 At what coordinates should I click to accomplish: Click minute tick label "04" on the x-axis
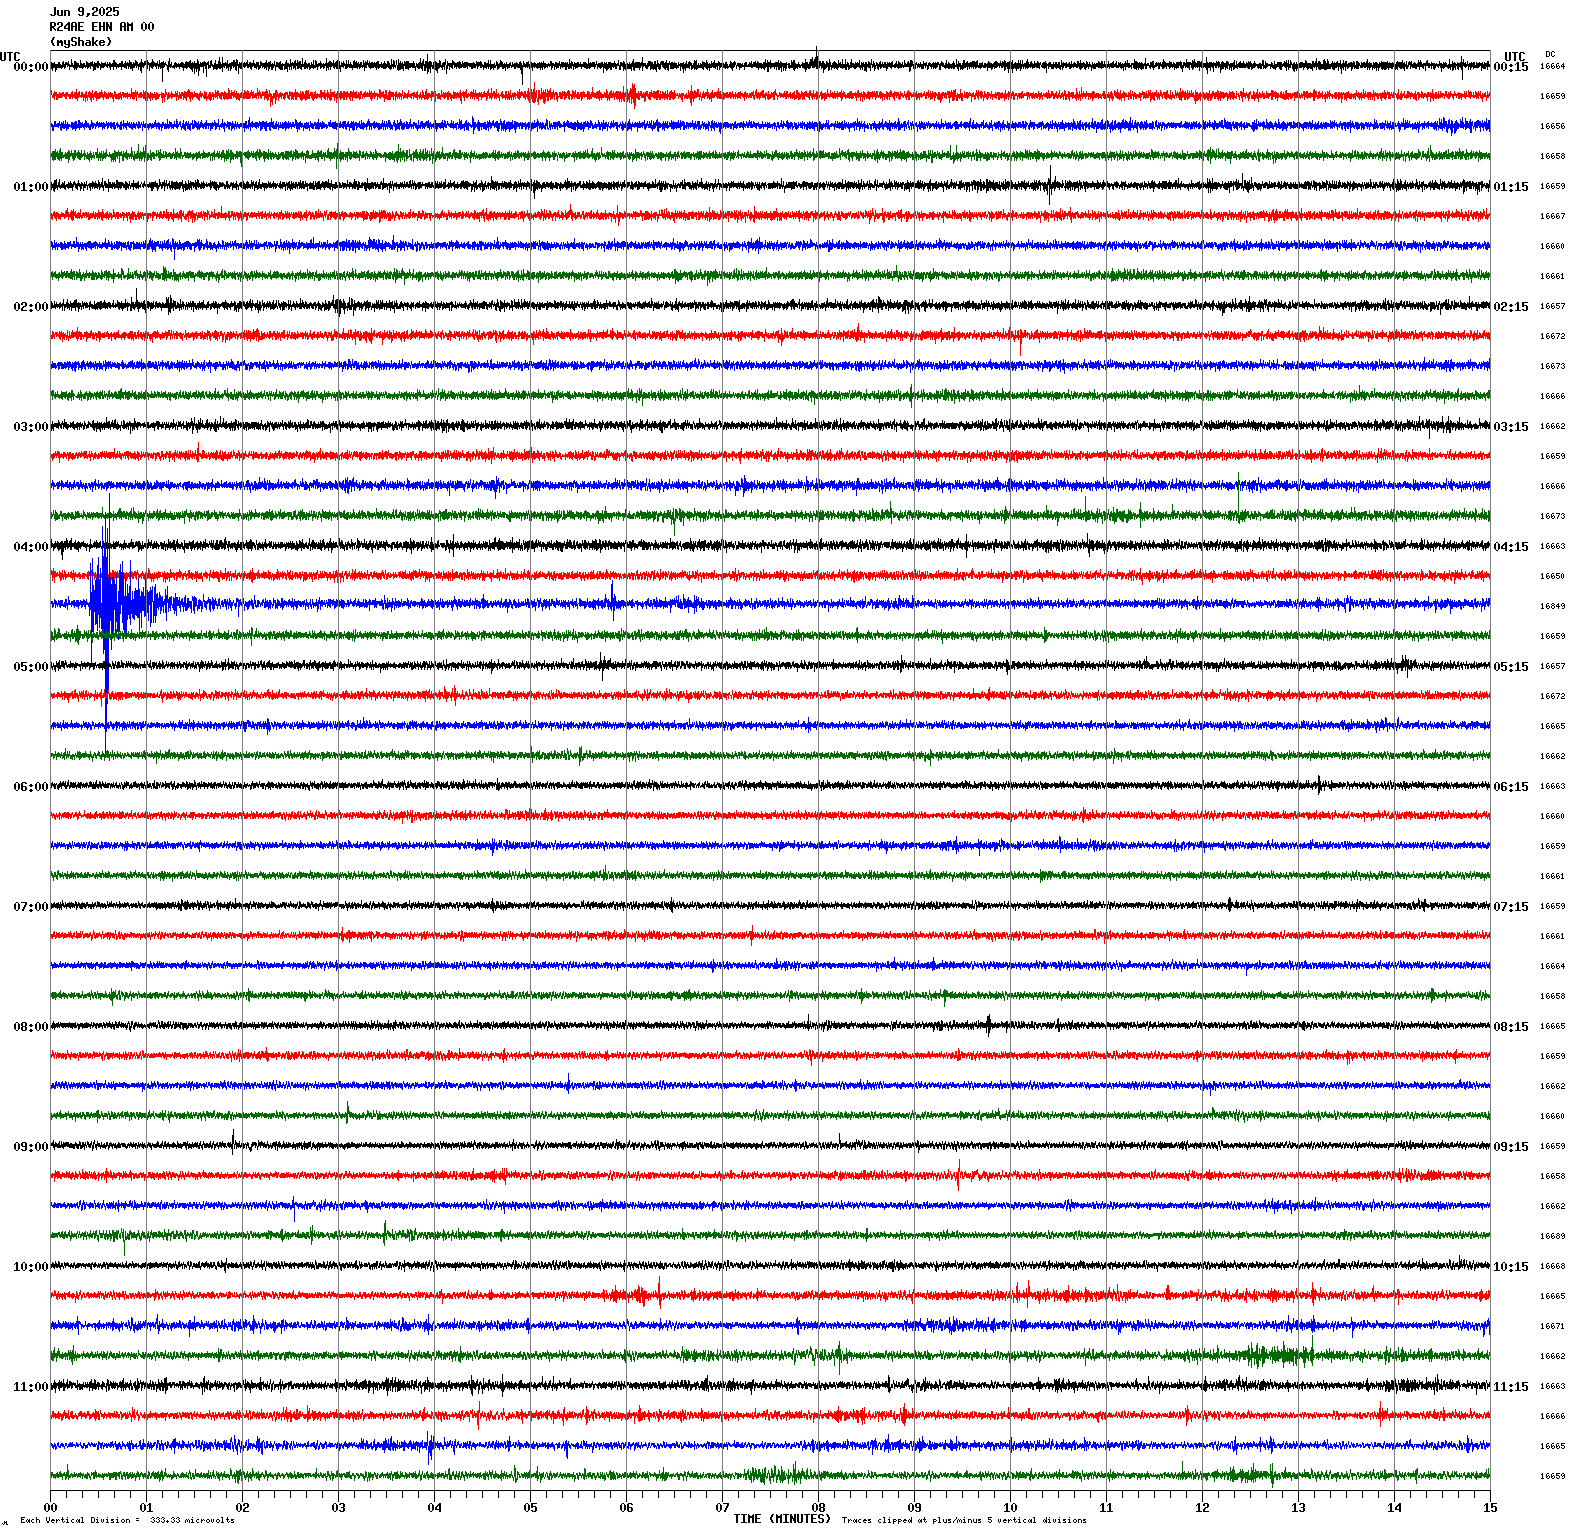(x=435, y=1508)
